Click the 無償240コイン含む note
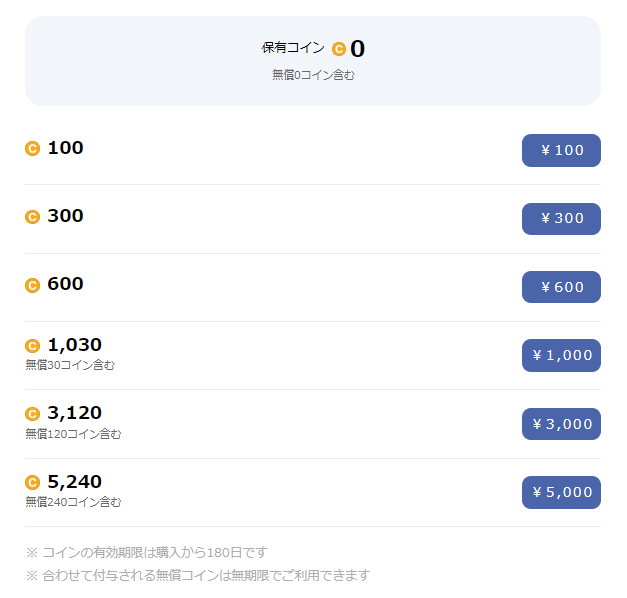The width and height of the screenshot is (627, 598). 73,502
